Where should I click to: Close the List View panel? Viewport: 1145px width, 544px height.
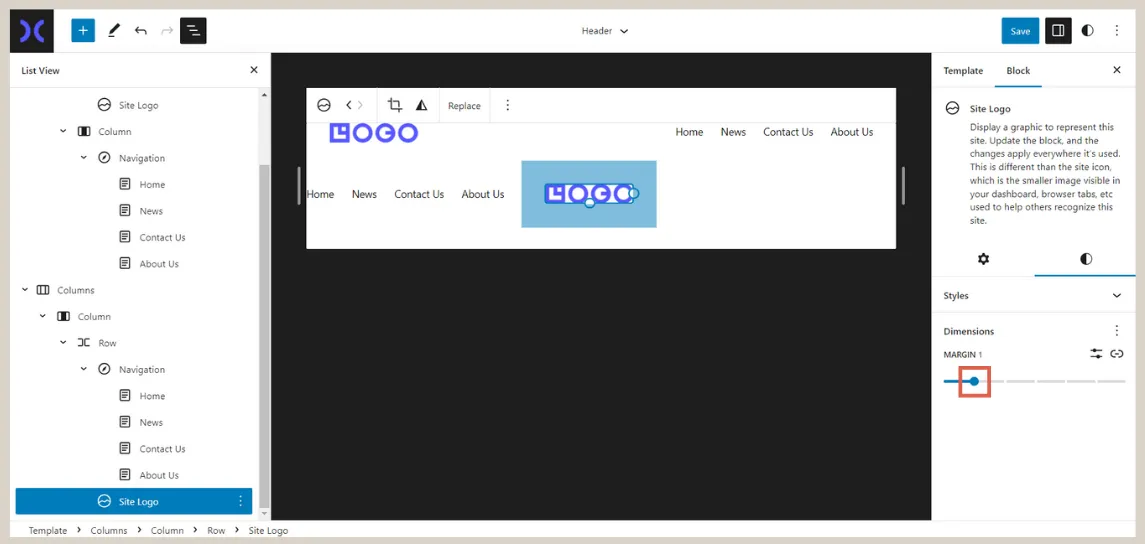[253, 70]
